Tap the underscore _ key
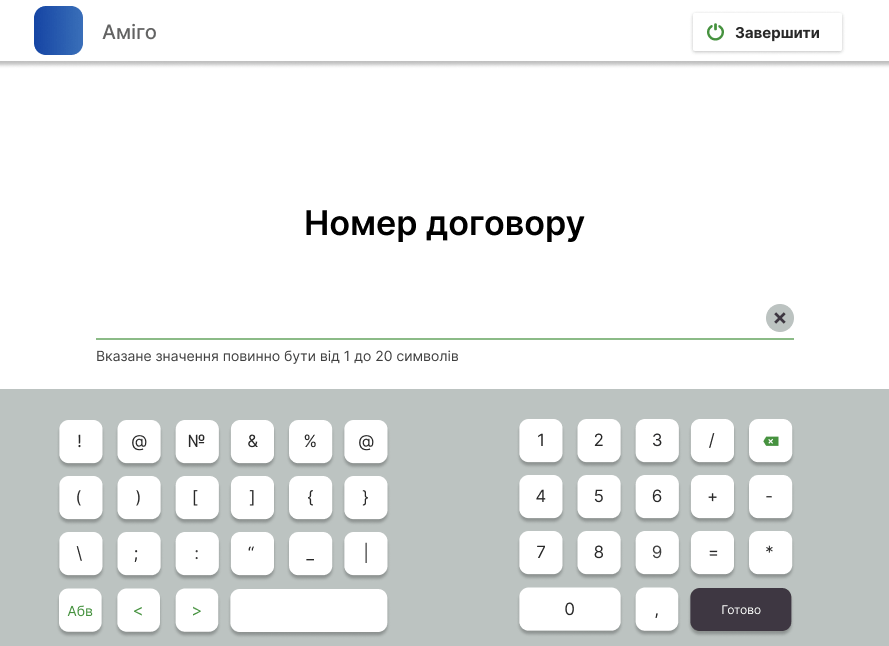 tap(310, 554)
